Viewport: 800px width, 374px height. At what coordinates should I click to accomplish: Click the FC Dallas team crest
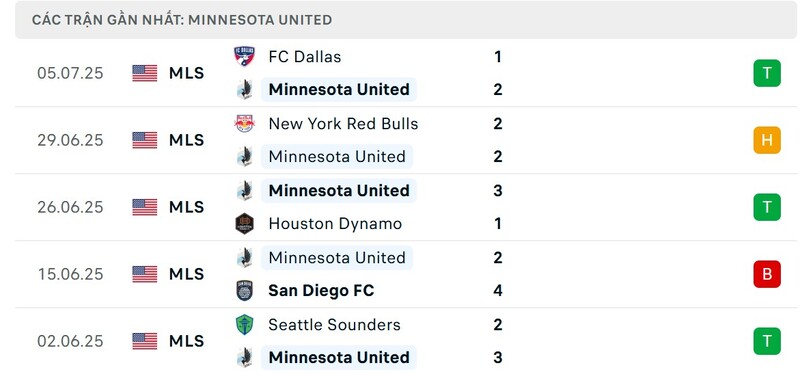244,57
